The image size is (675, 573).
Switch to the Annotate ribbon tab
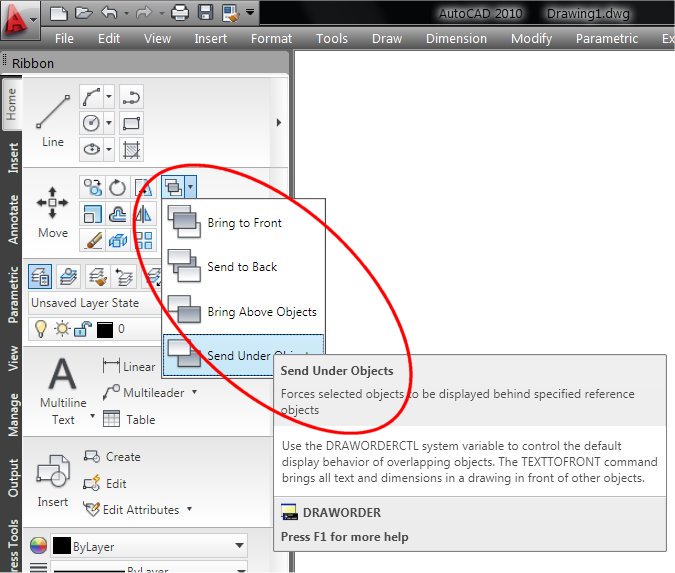pos(13,220)
